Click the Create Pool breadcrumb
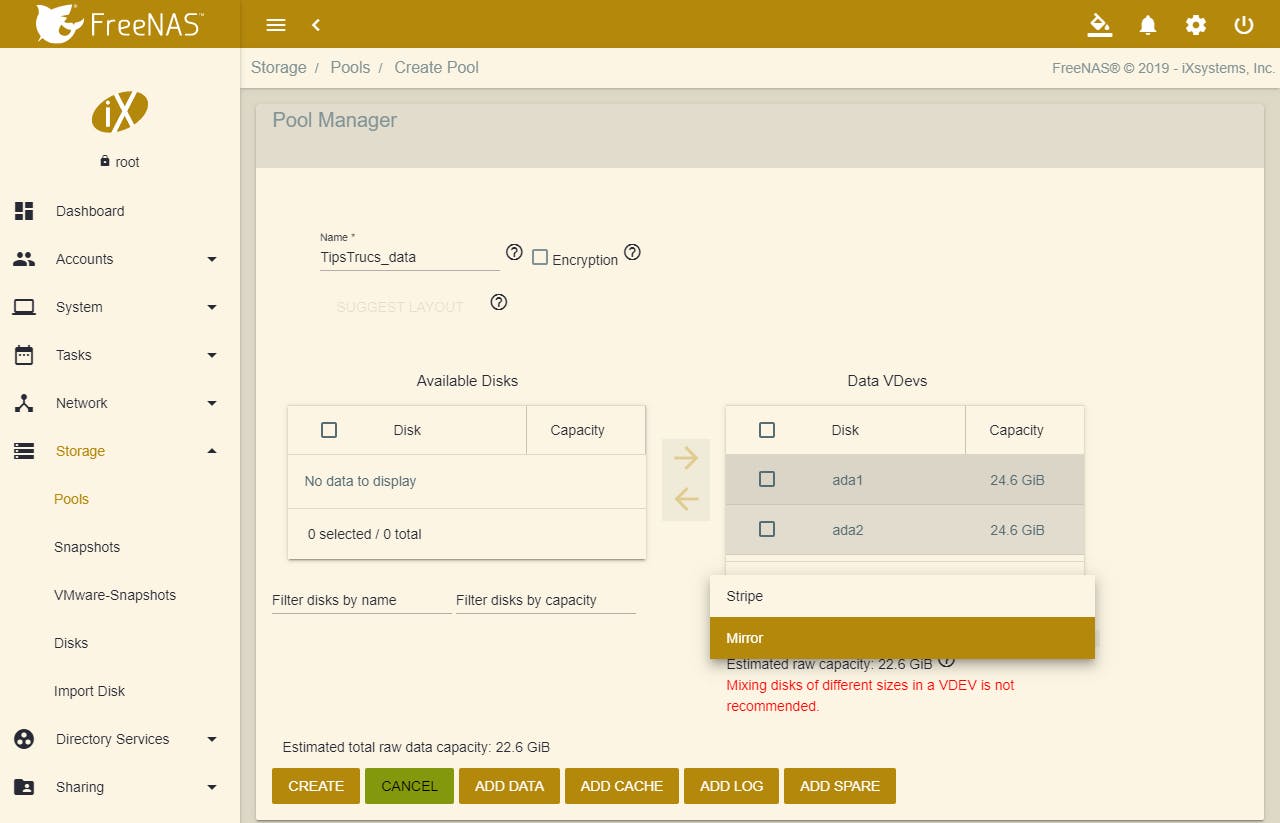Screen dimensions: 1280x823 coord(437,68)
